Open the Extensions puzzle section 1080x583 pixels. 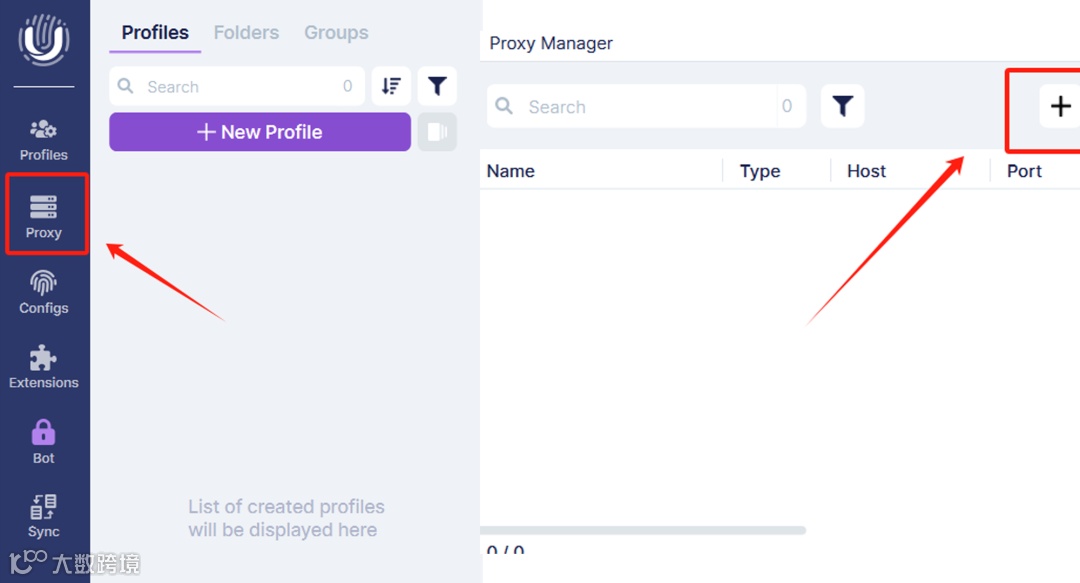44,366
